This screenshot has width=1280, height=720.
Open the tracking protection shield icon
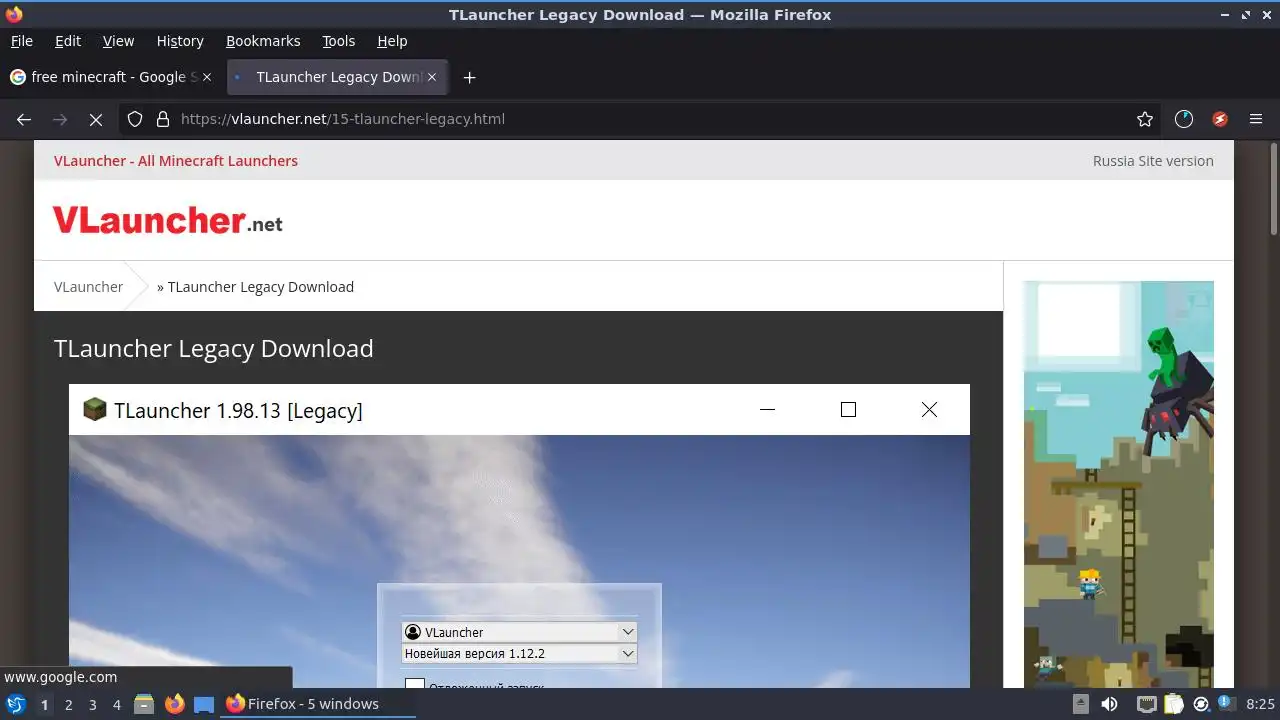click(x=135, y=119)
